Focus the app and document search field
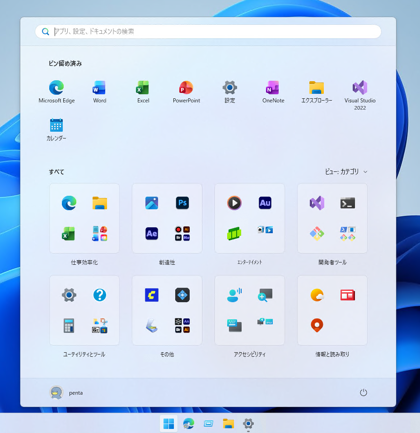Screen dimensions: 420x433 point(208,32)
